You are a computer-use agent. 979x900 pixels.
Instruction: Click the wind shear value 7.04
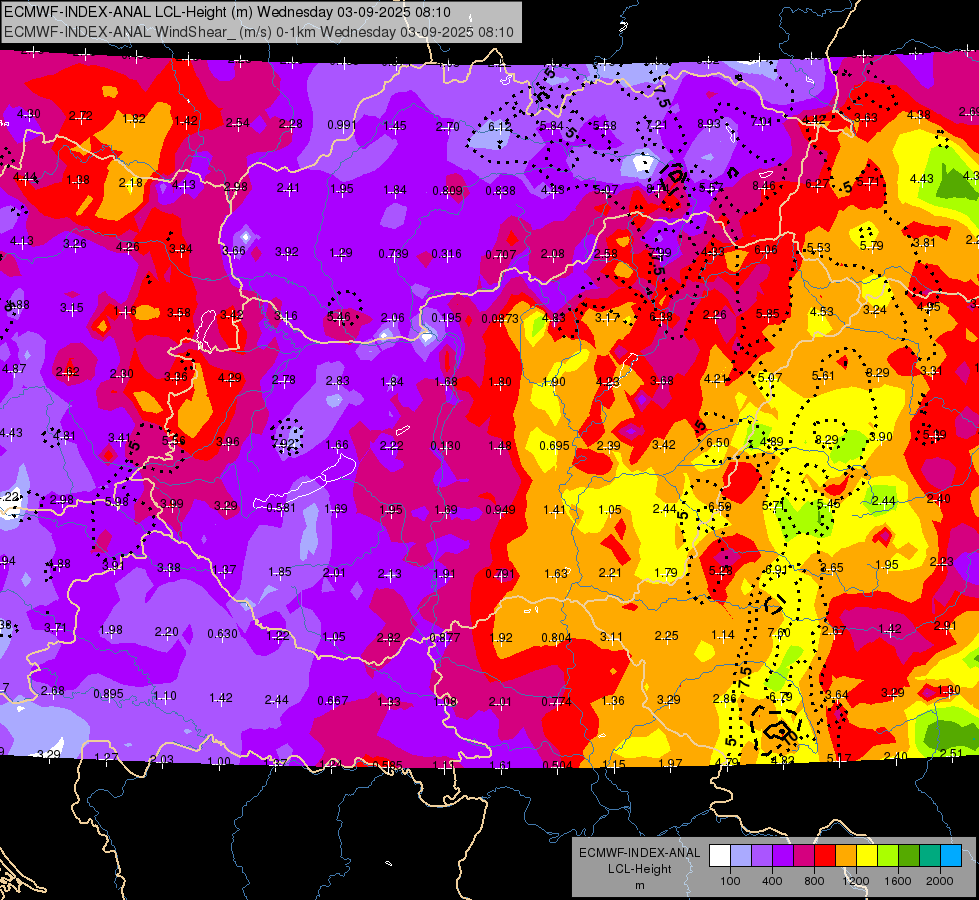pos(761,122)
